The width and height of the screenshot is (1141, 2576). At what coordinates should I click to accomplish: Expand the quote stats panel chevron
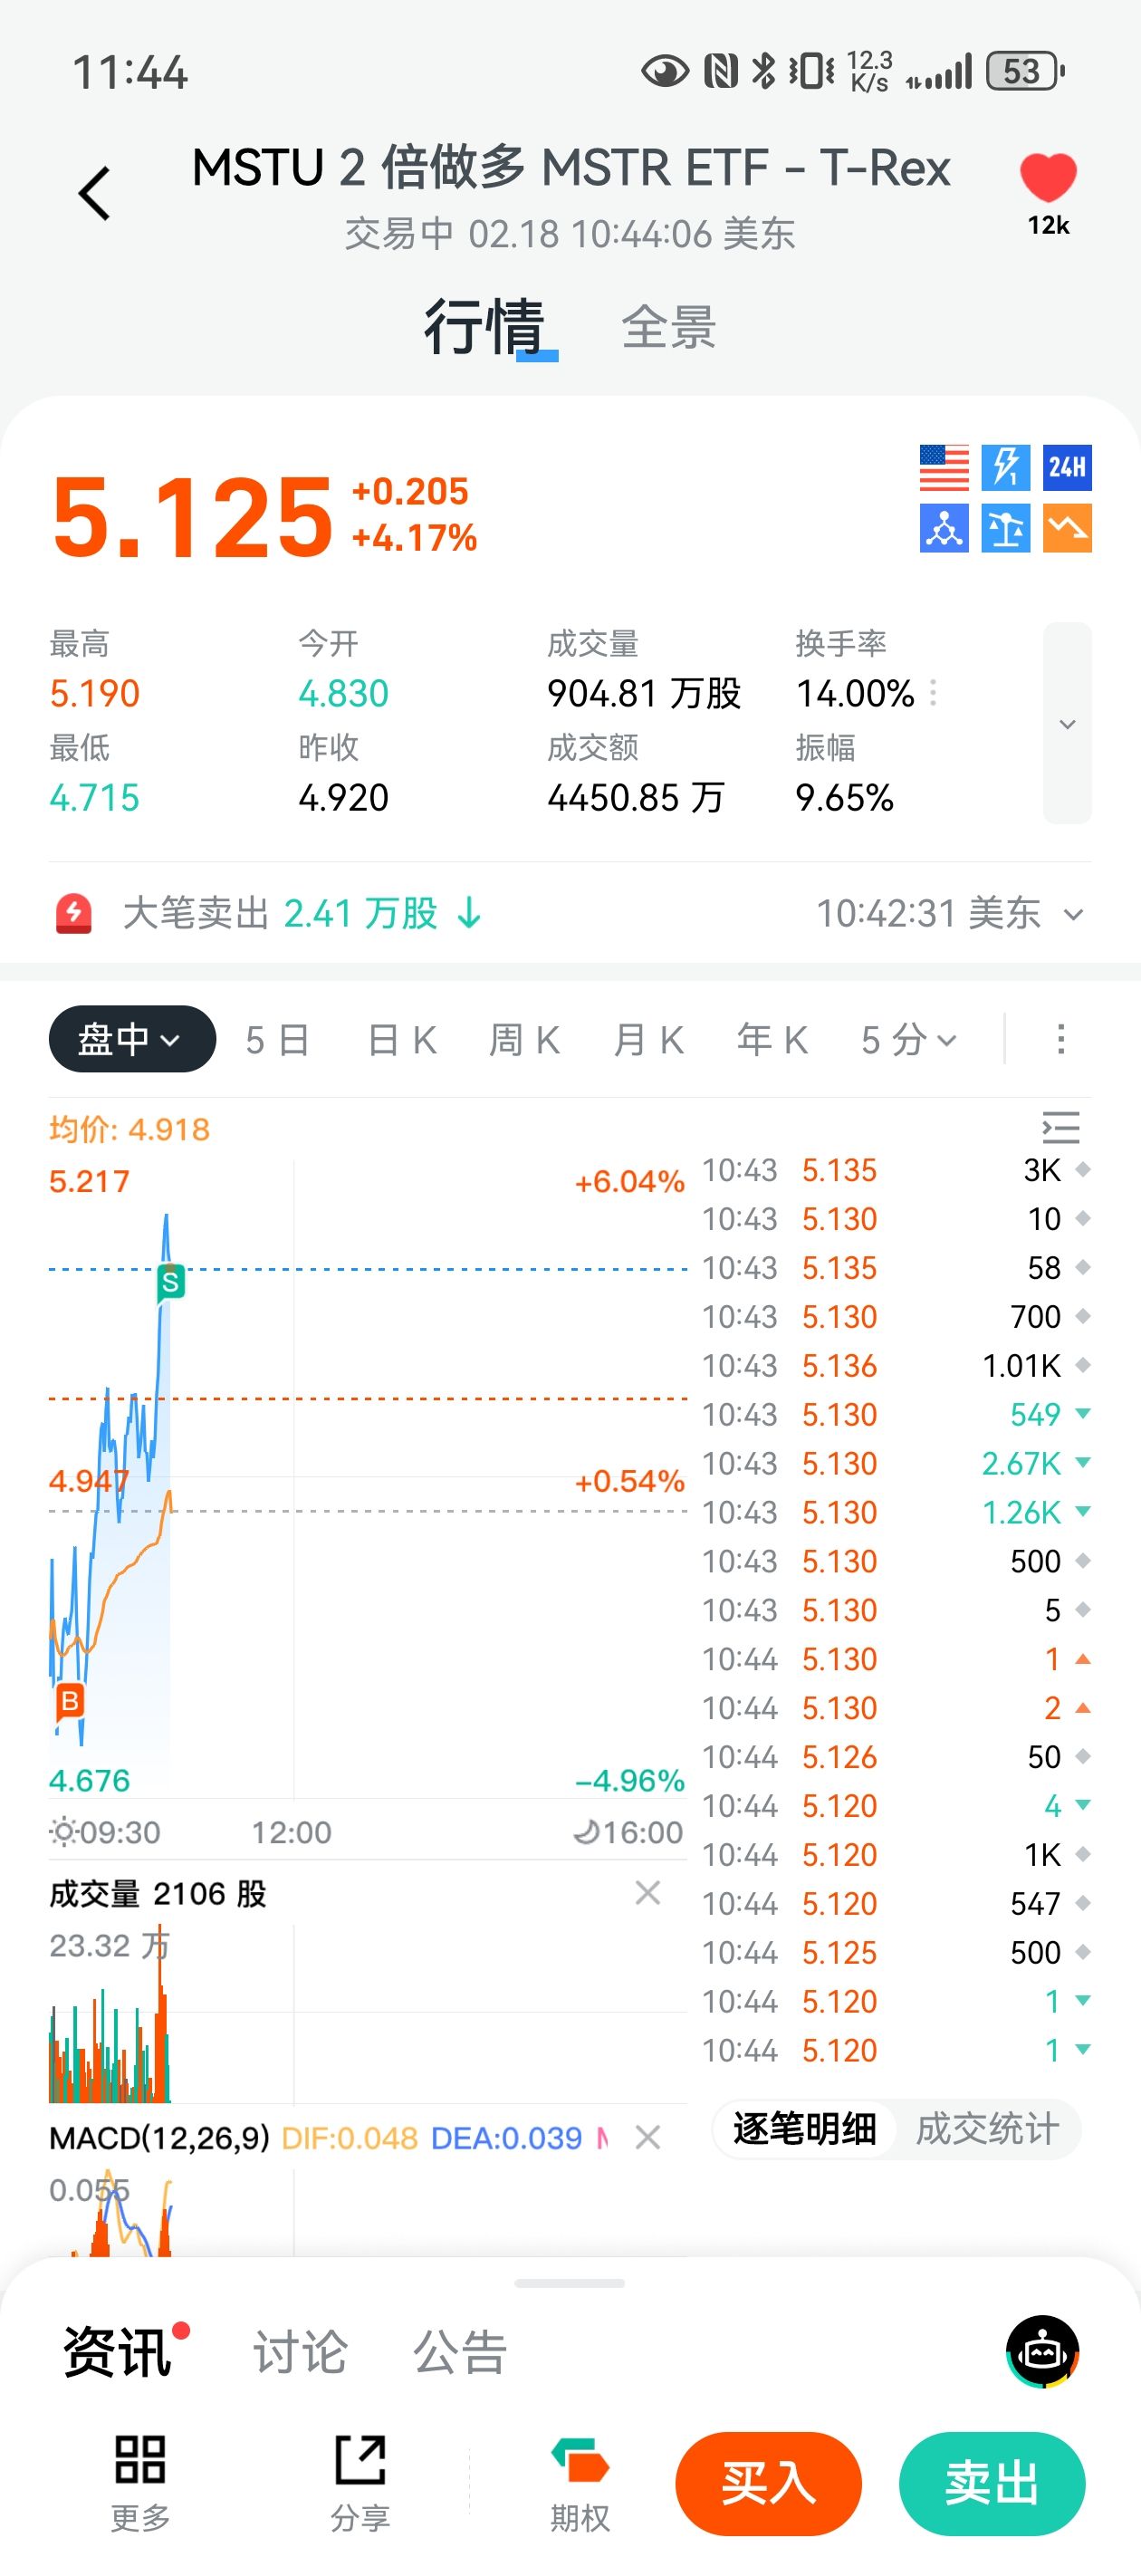[1067, 724]
